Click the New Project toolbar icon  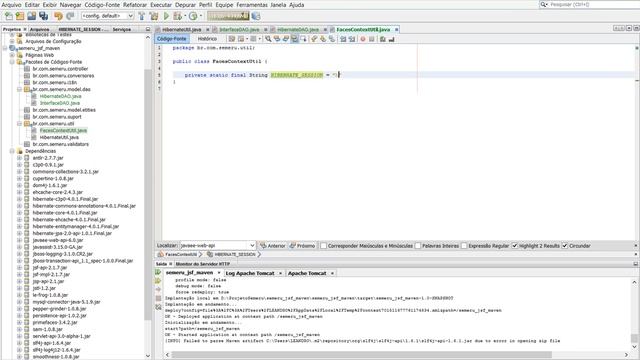pos(20,16)
